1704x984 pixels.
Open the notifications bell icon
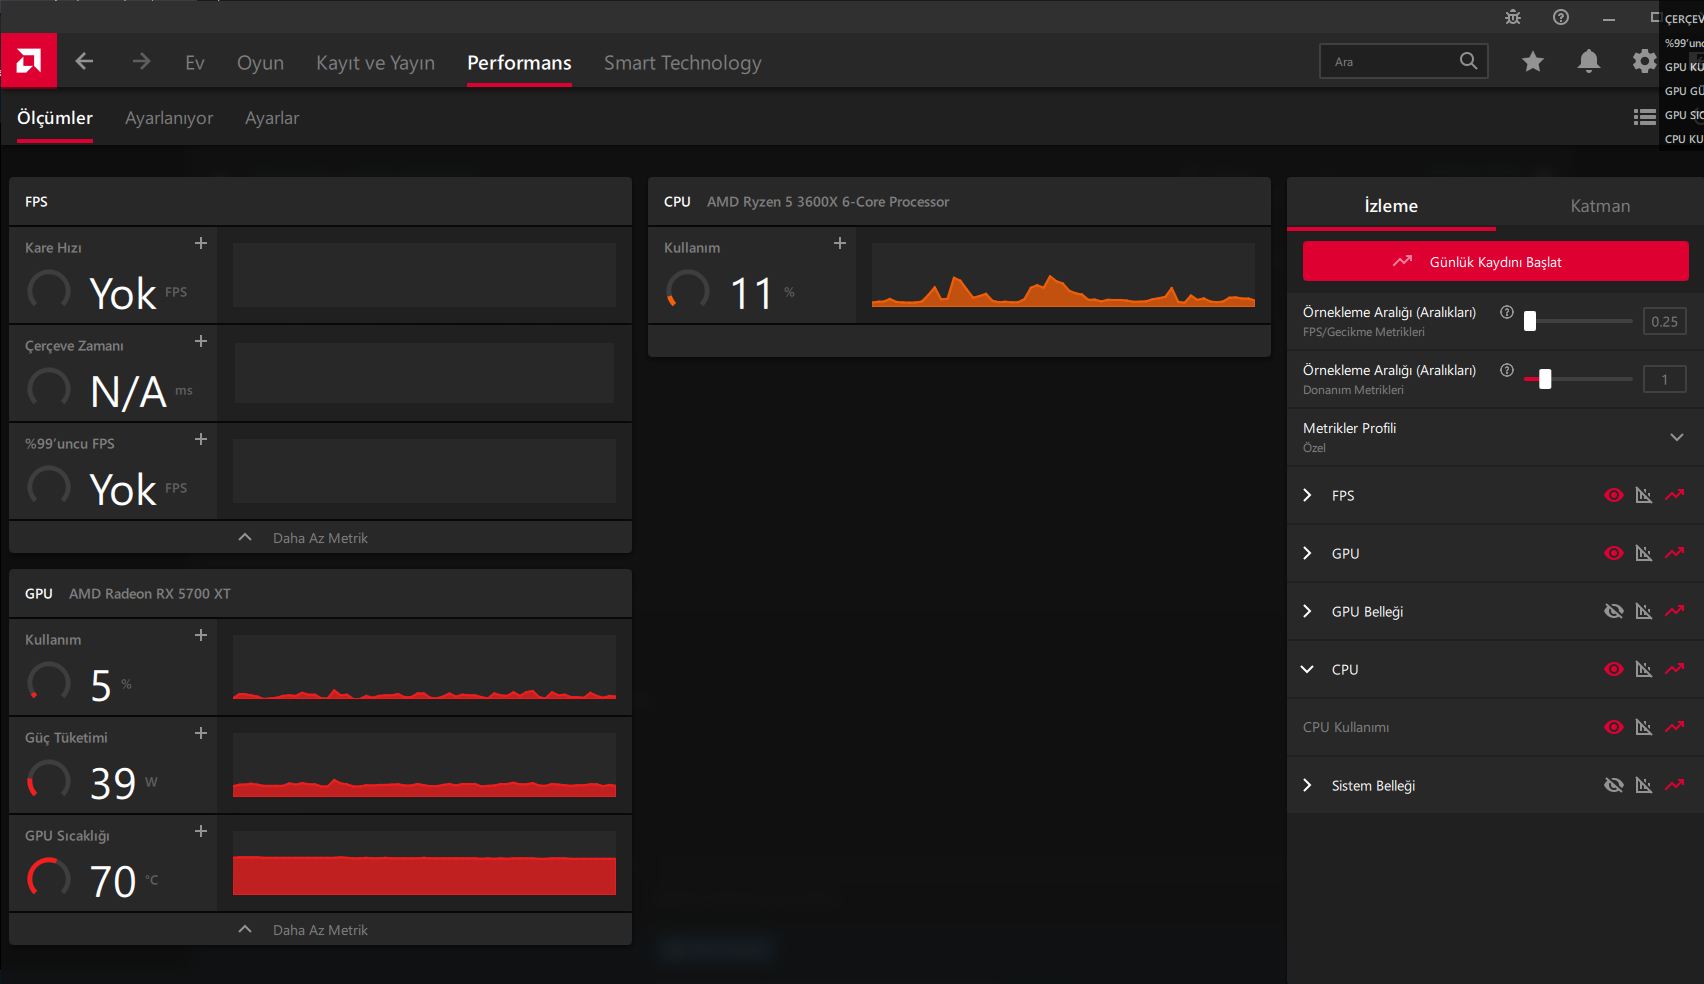click(1588, 62)
